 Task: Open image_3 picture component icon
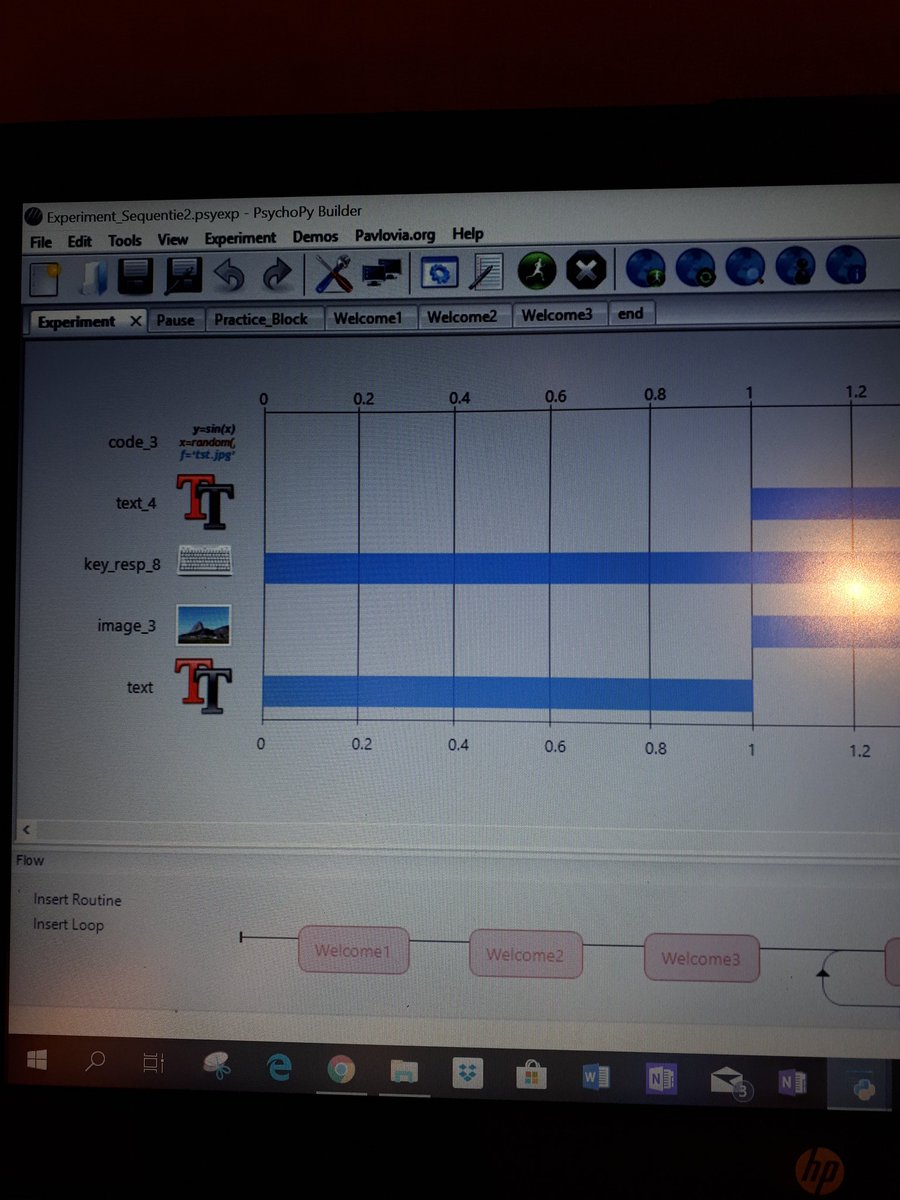point(204,625)
